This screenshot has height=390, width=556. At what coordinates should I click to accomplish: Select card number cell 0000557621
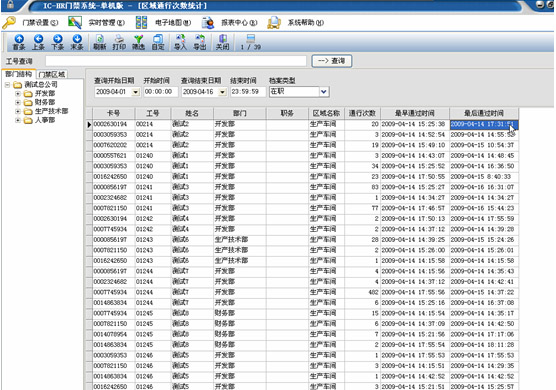coord(113,156)
